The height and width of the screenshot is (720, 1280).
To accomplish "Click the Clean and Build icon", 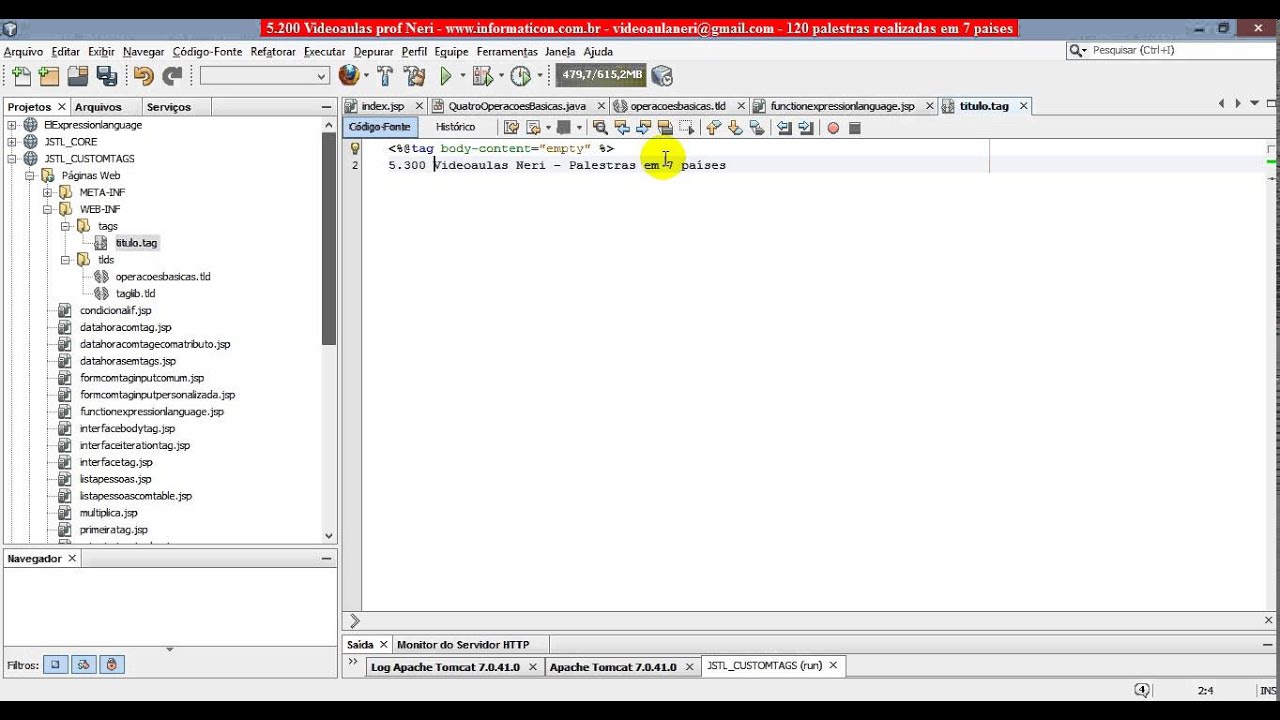I will click(414, 76).
